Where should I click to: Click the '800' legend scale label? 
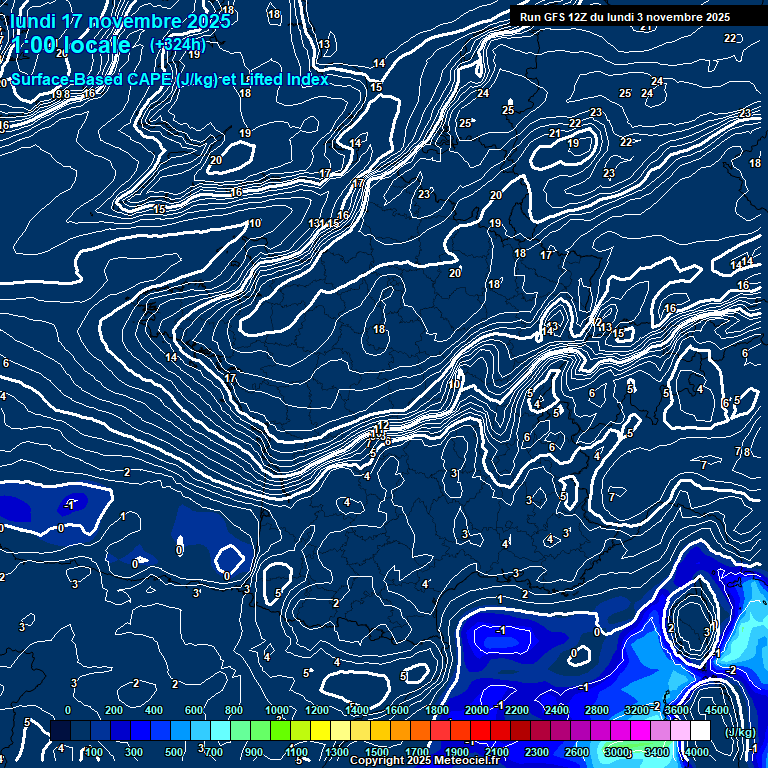234,710
